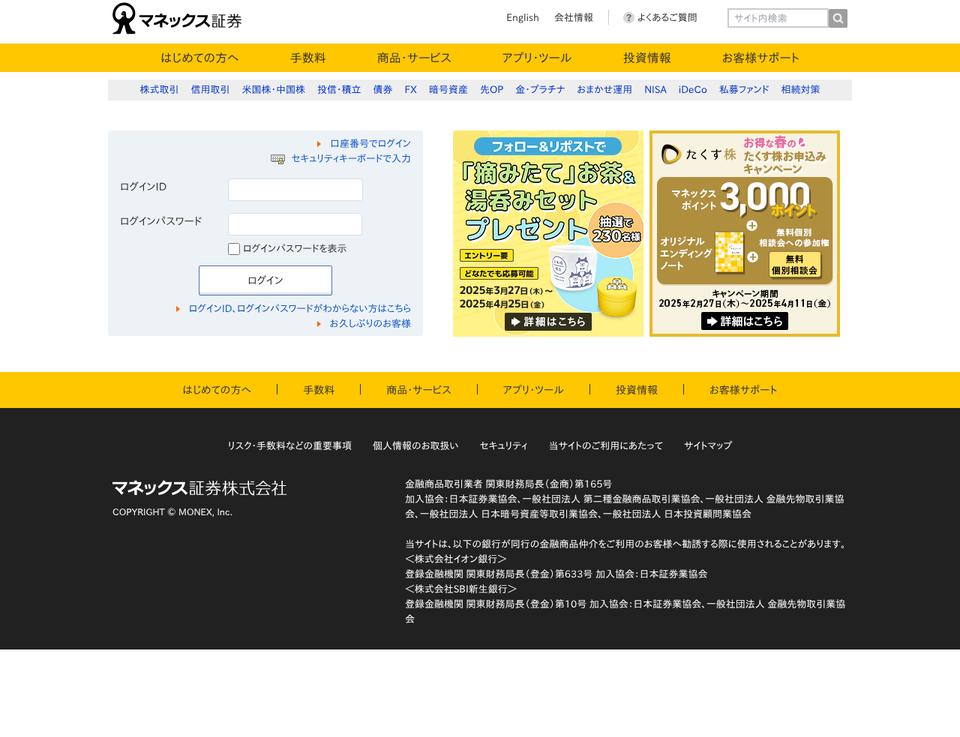
Task: Open the 商品・サービス menu
Action: point(412,58)
